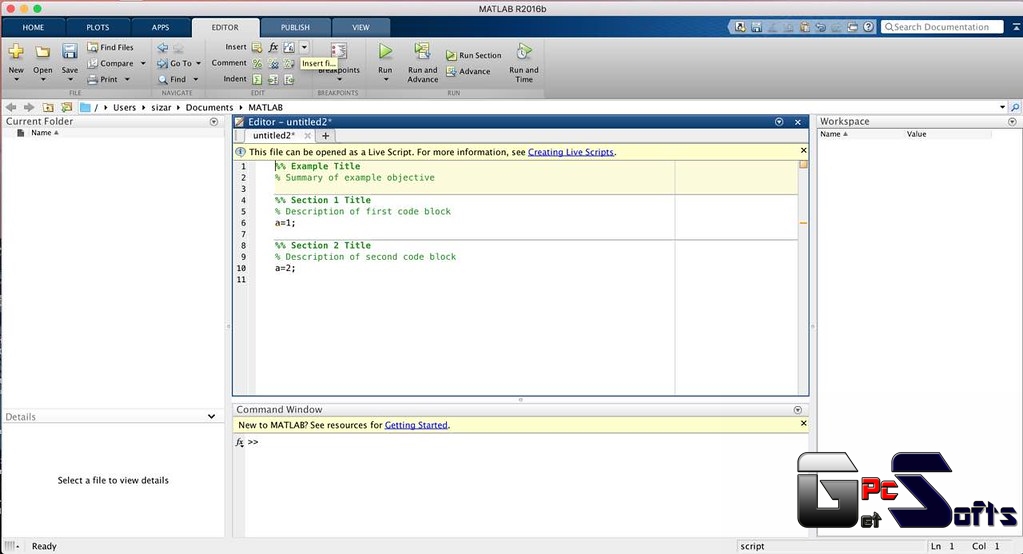Switch to the VIEW tab
The width and height of the screenshot is (1023, 554).
pos(361,27)
